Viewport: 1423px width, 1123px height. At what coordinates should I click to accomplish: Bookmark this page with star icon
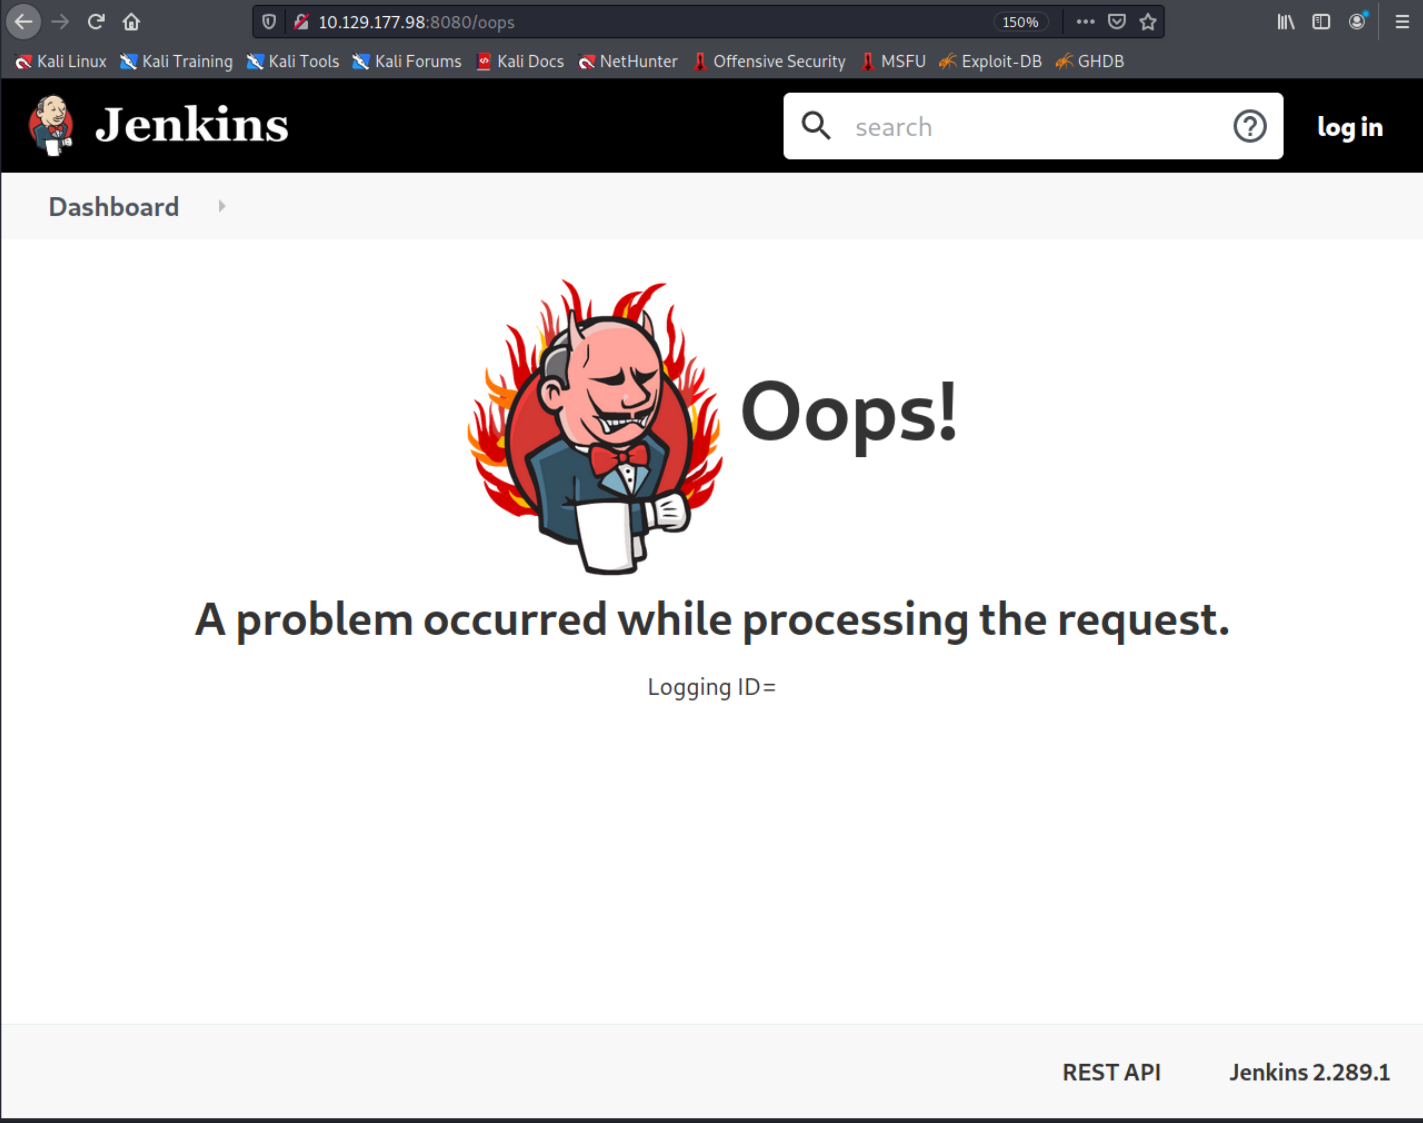point(1148,21)
